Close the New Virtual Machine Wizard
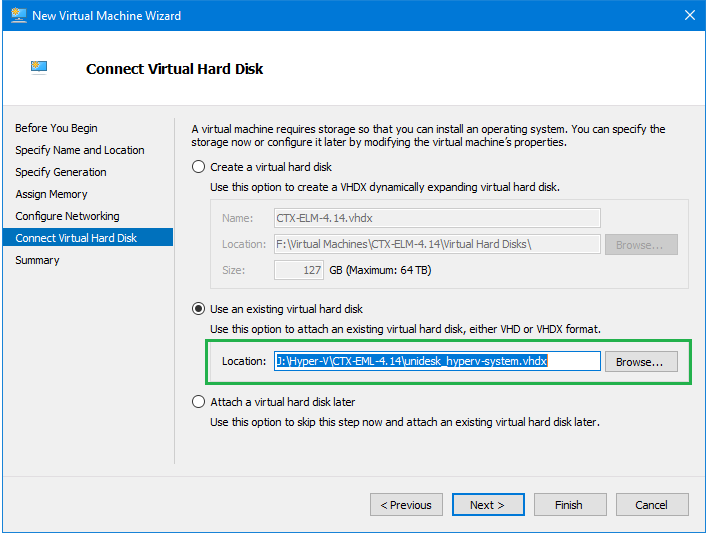 (689, 16)
